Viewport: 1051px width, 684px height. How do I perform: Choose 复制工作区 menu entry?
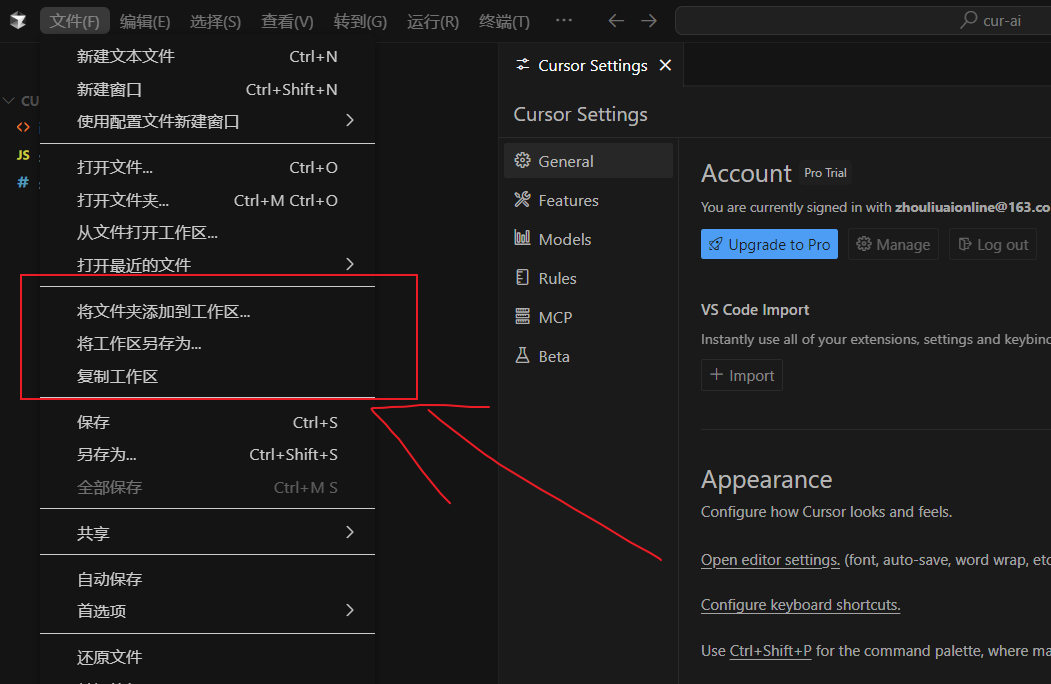(207, 376)
